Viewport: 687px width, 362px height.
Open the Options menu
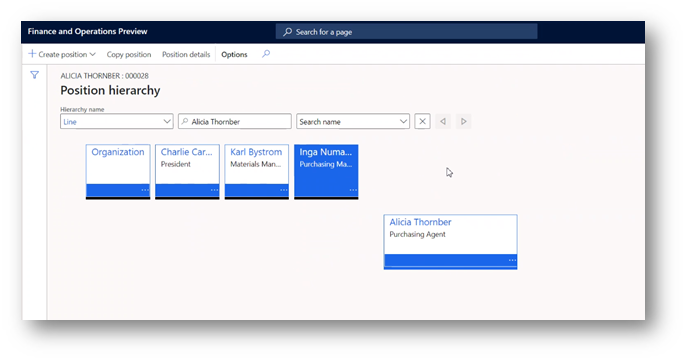(x=234, y=54)
